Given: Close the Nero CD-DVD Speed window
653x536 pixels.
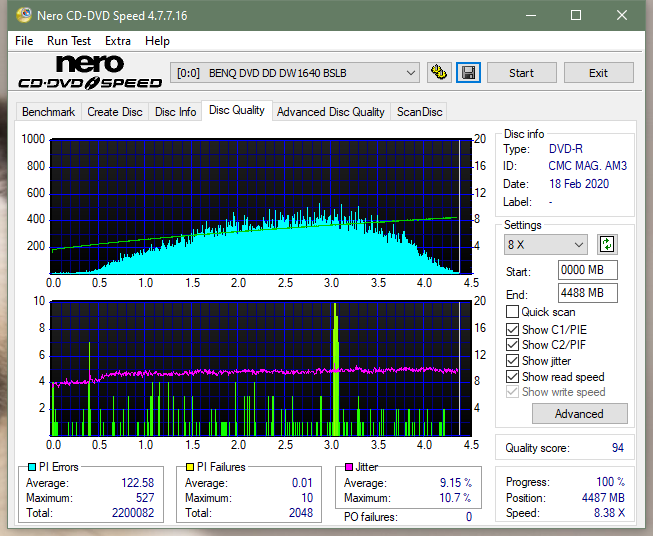Looking at the screenshot, I should [622, 15].
